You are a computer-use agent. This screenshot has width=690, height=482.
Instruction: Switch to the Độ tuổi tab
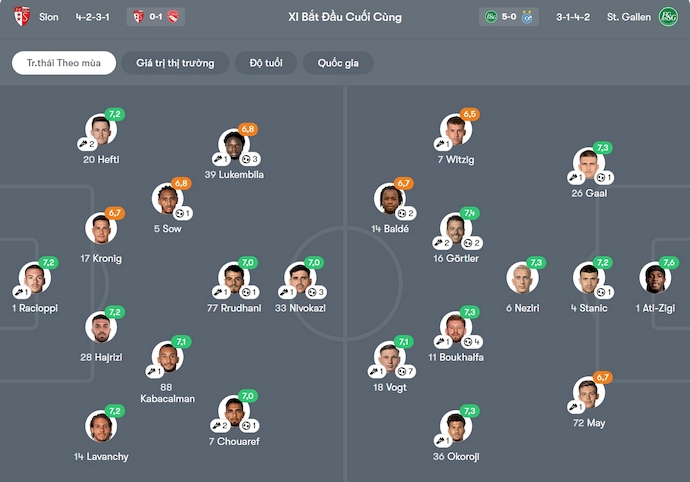point(266,63)
